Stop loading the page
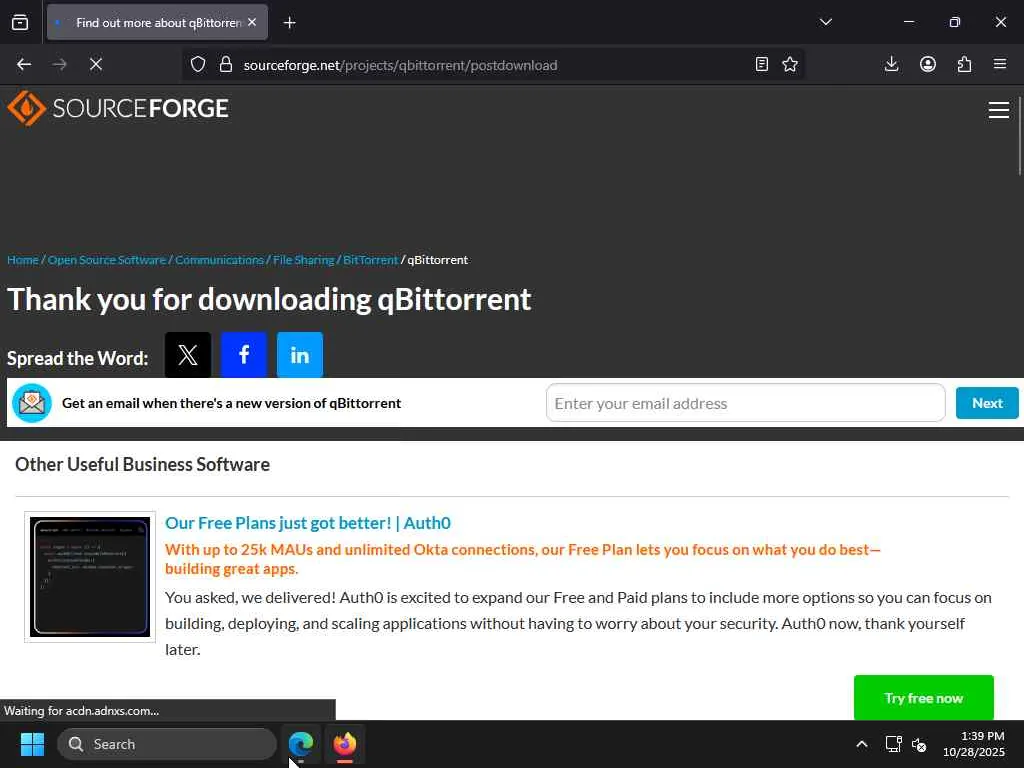Screen dimensions: 1024x768 [95, 64]
